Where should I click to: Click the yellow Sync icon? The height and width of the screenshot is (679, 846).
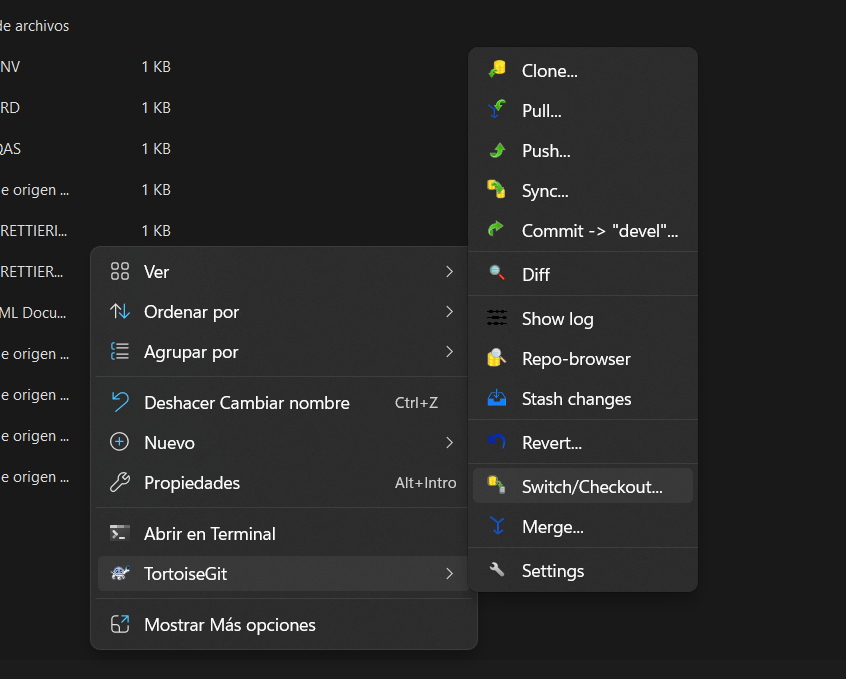coord(497,190)
